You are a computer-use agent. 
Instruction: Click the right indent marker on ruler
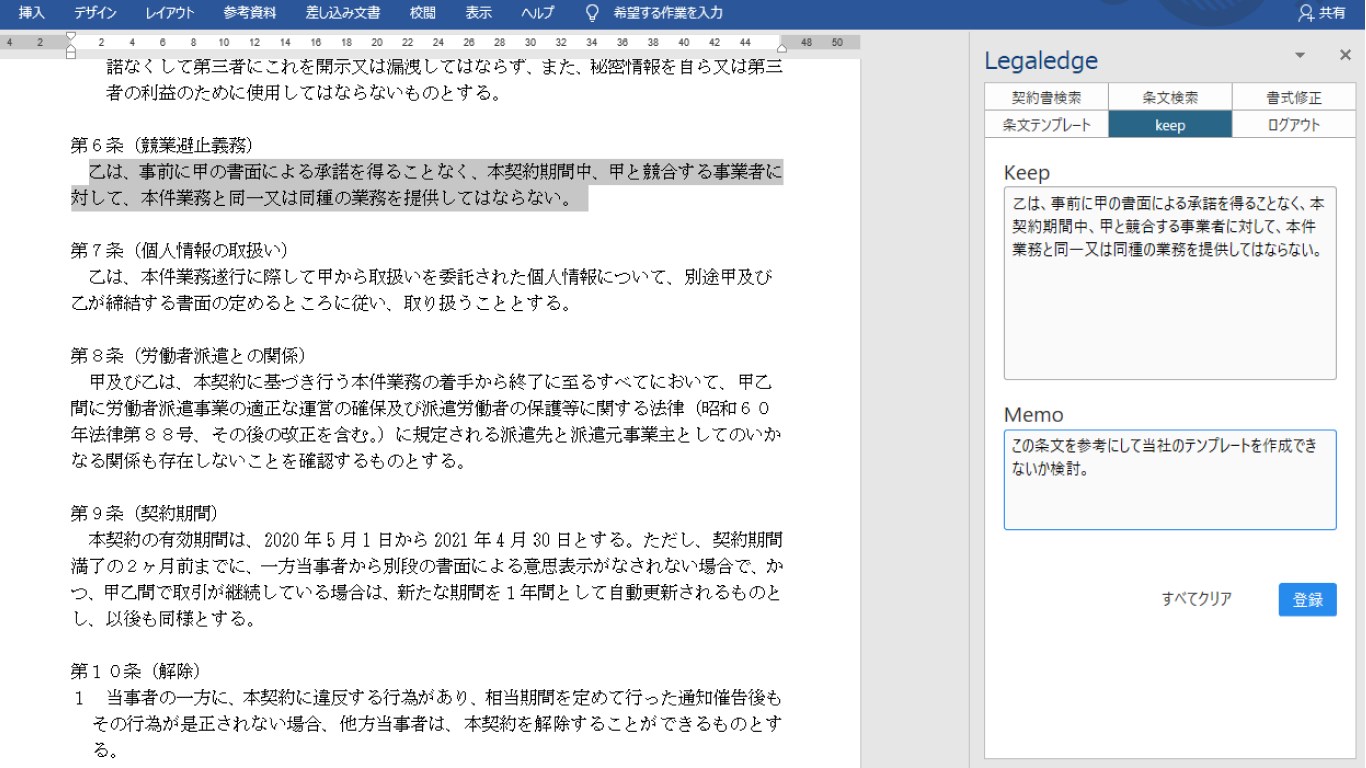782,47
